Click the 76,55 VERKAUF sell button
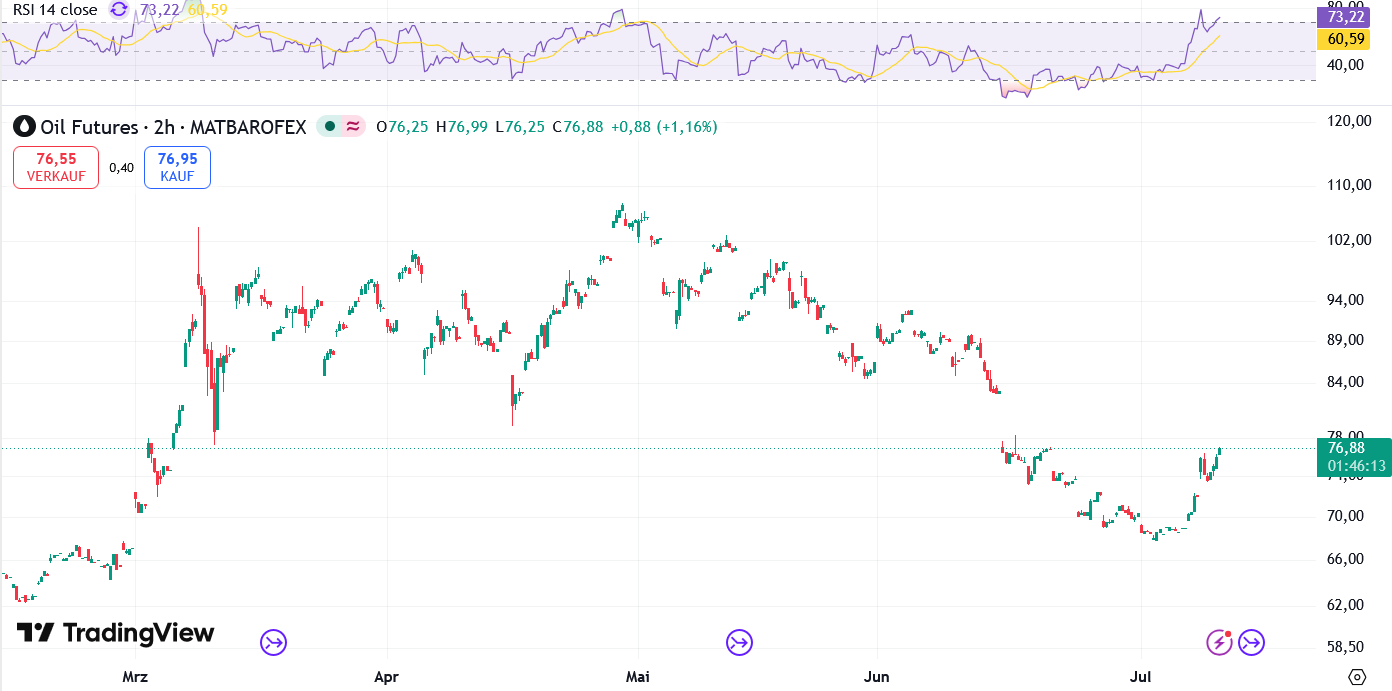The width and height of the screenshot is (1392, 691). tap(56, 167)
